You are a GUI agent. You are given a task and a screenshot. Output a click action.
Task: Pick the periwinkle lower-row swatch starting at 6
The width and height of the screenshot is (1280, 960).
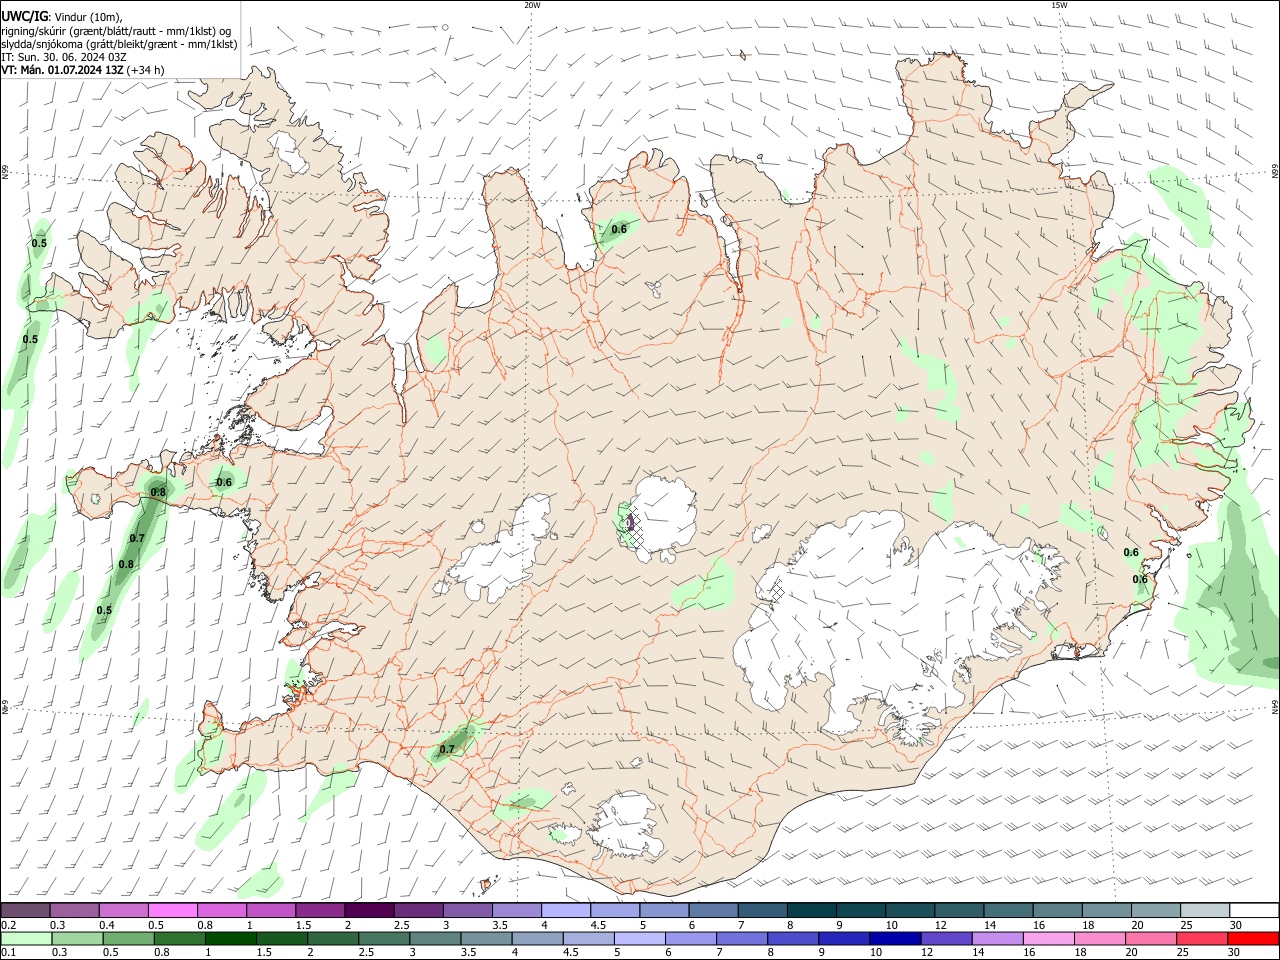(x=691, y=938)
